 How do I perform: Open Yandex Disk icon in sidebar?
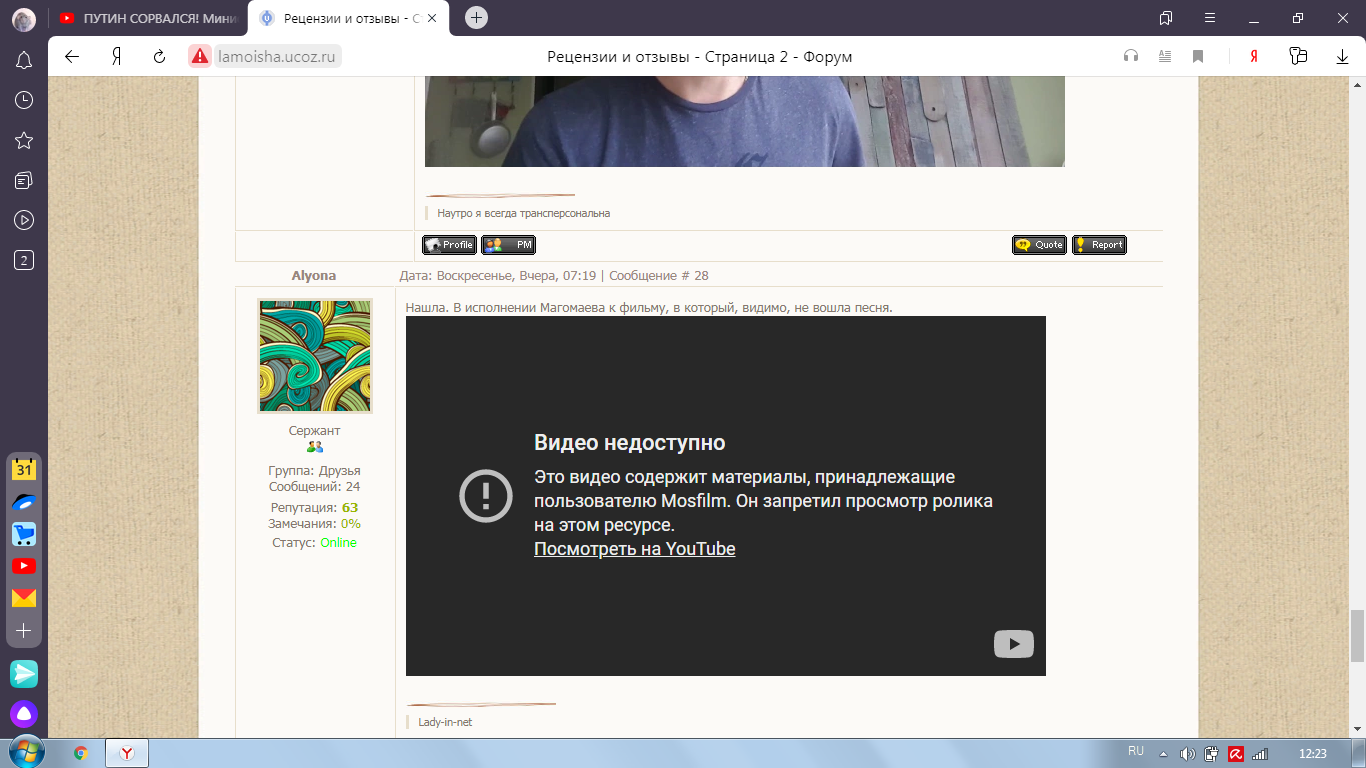point(24,501)
